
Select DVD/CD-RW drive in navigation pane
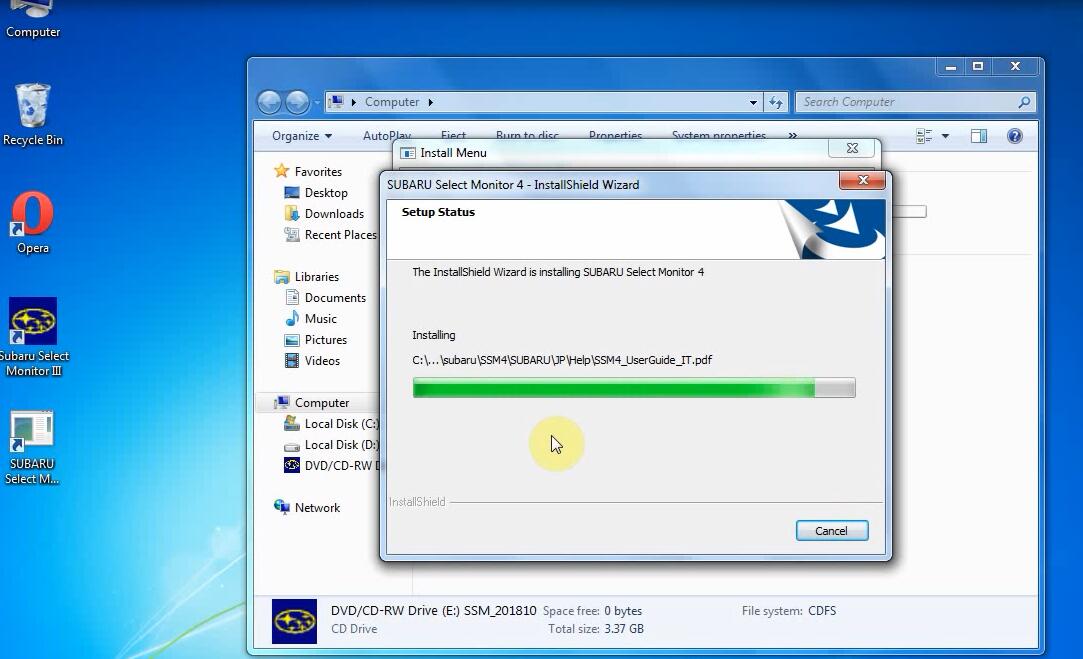341,466
